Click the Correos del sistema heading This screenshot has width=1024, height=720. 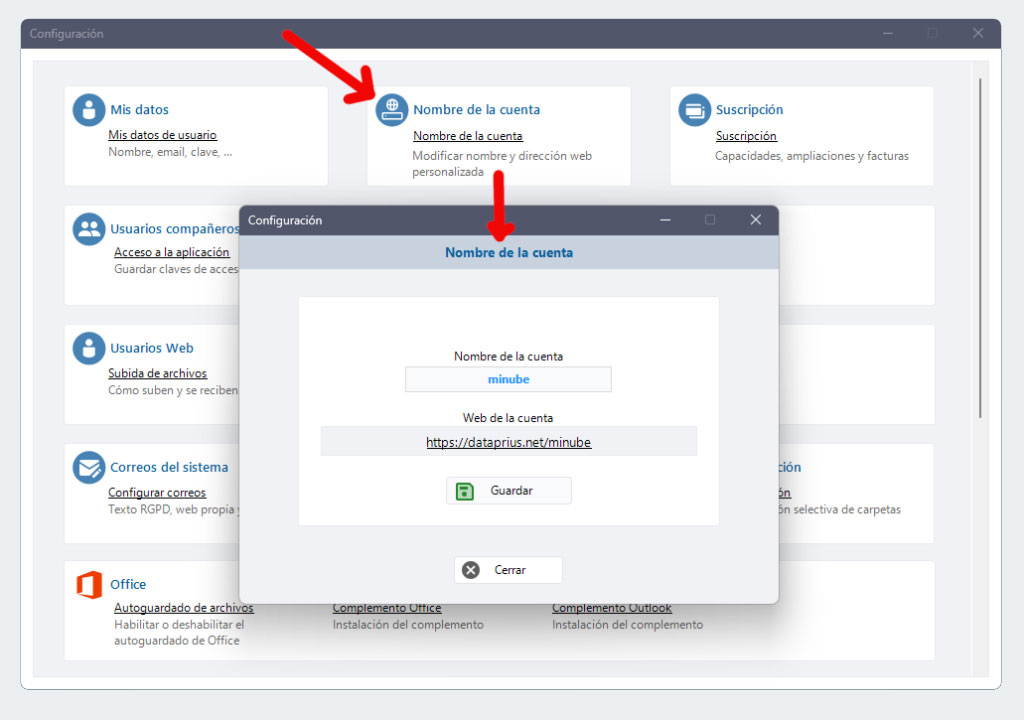point(169,467)
